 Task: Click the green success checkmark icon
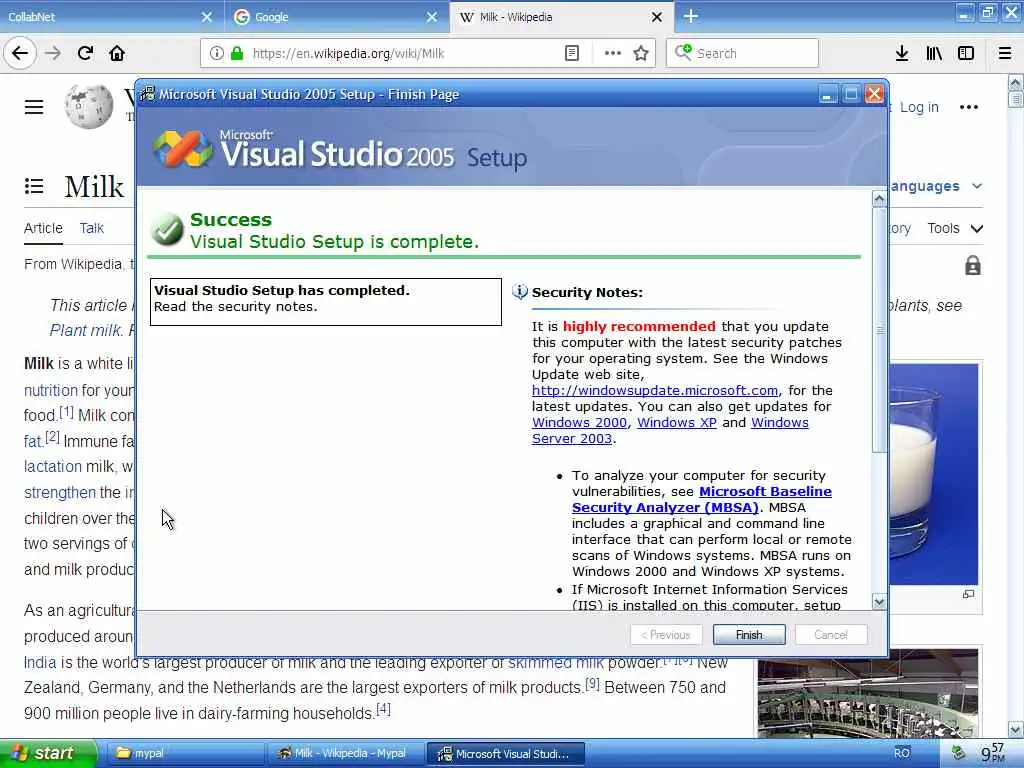tap(167, 229)
